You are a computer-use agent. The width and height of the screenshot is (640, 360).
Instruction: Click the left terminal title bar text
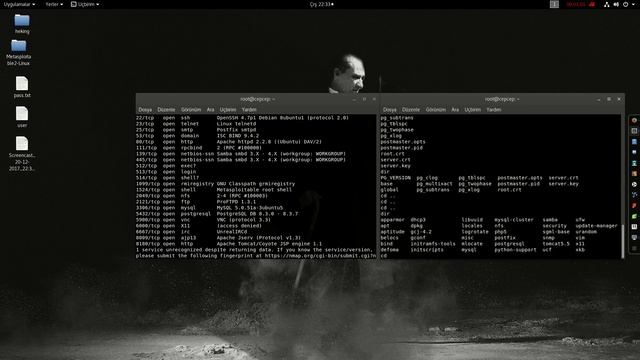click(258, 99)
